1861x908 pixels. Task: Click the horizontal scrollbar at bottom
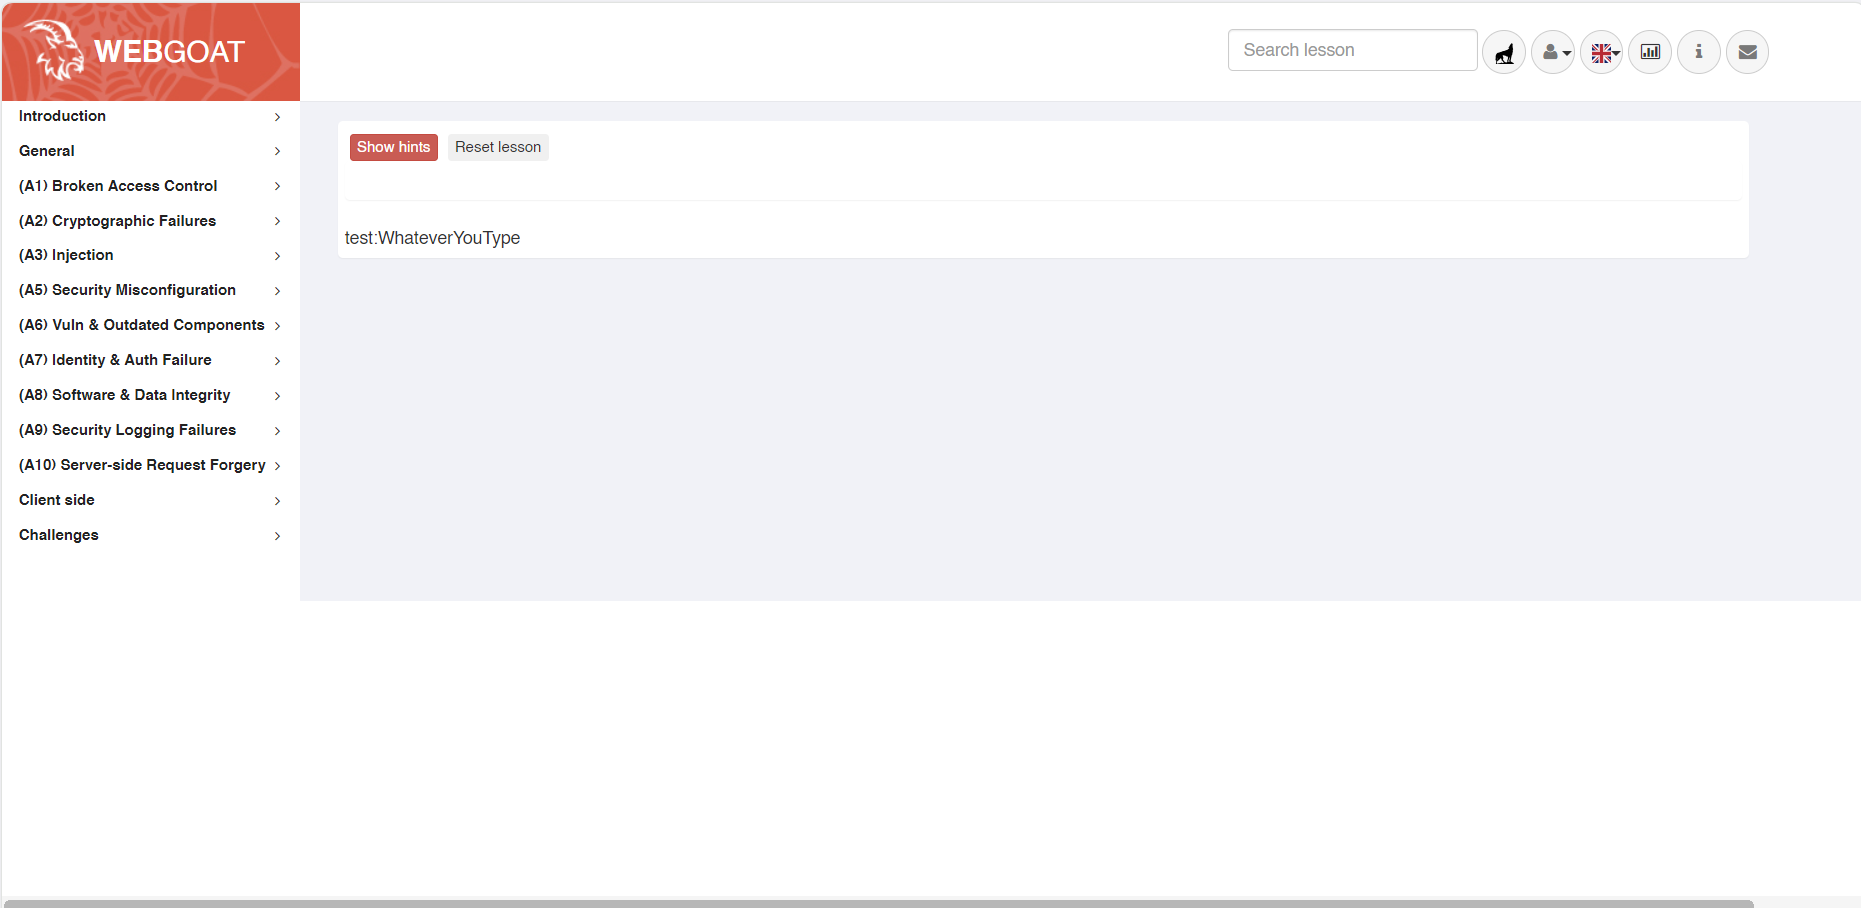(878, 904)
